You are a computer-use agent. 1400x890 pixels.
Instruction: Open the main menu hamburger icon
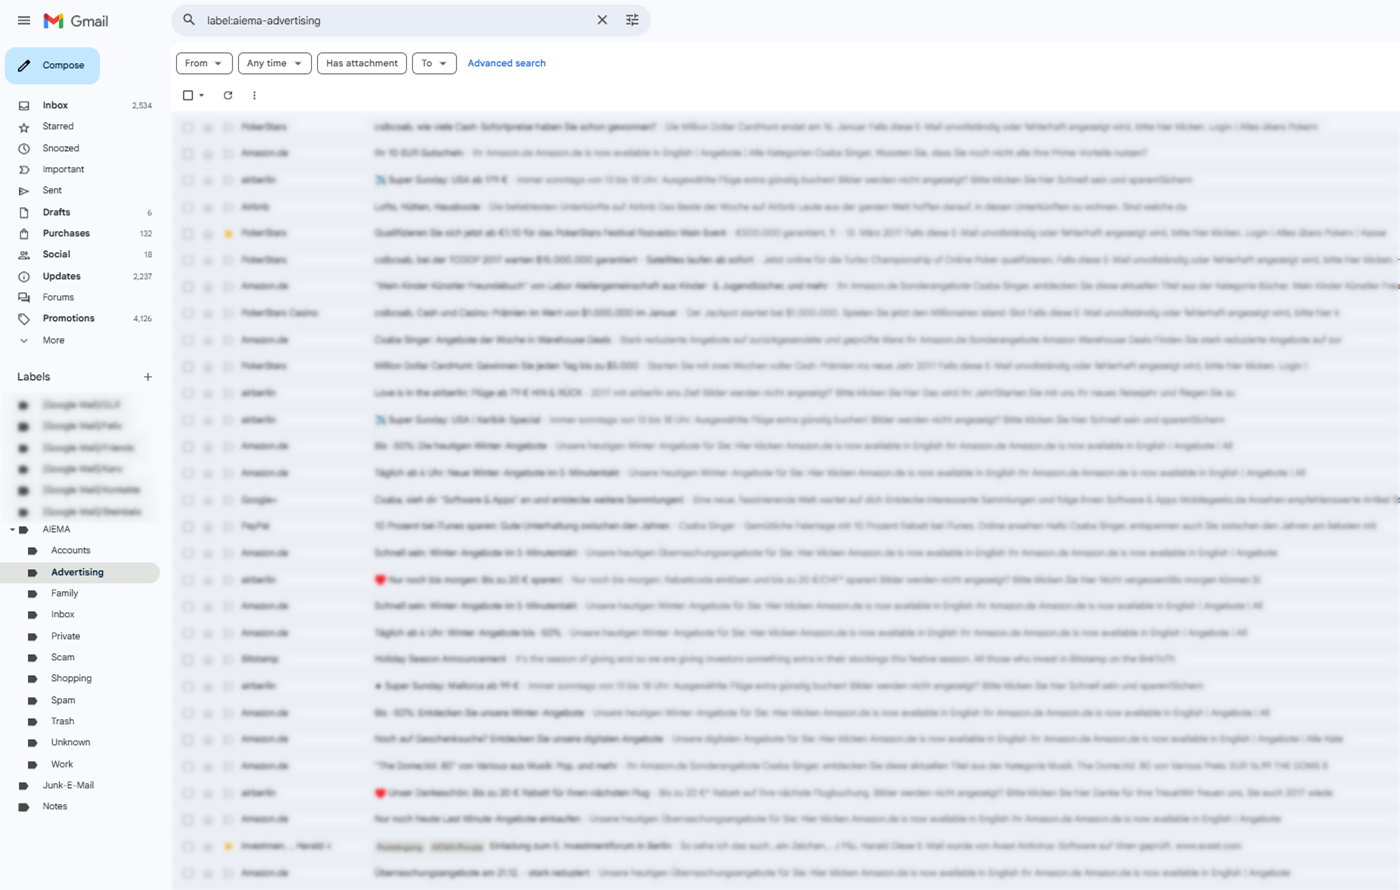[x=24, y=20]
